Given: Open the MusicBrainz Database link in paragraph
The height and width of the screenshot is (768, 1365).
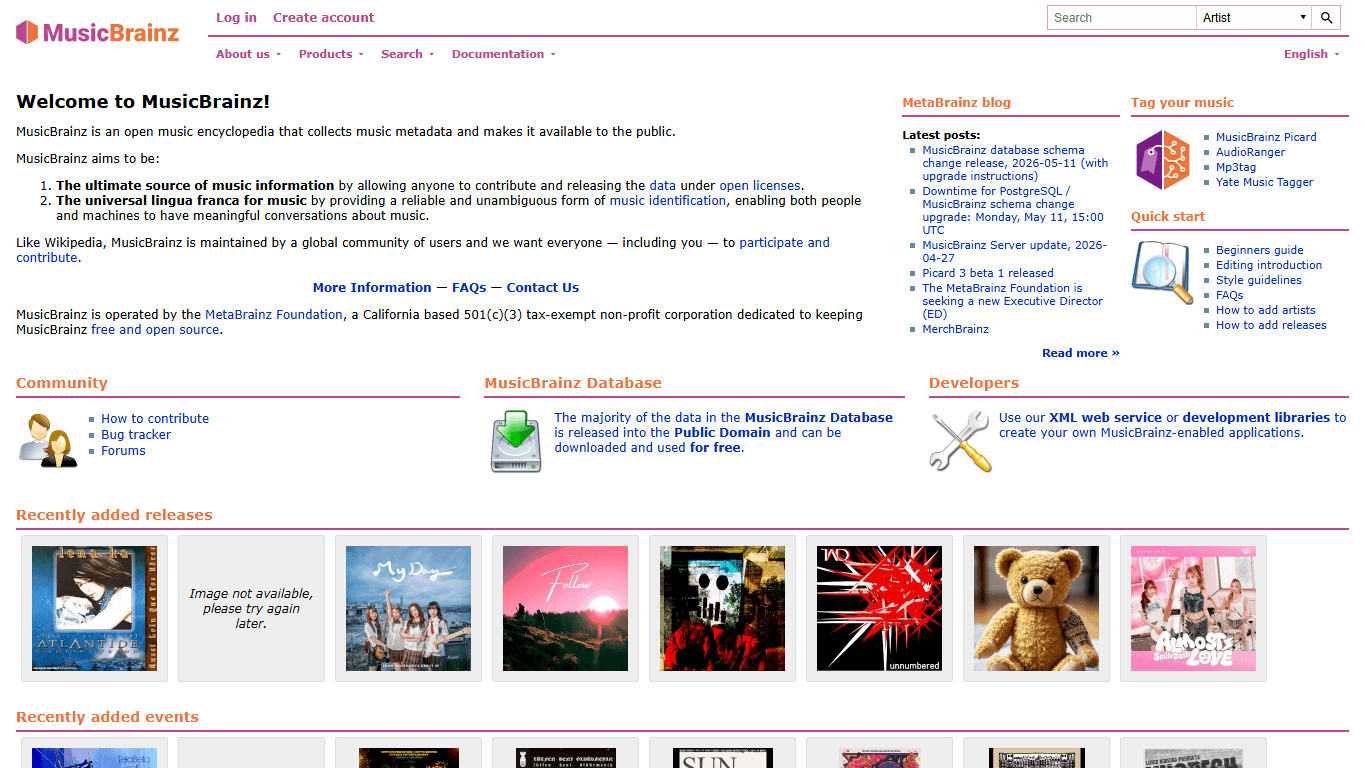Looking at the screenshot, I should point(818,417).
